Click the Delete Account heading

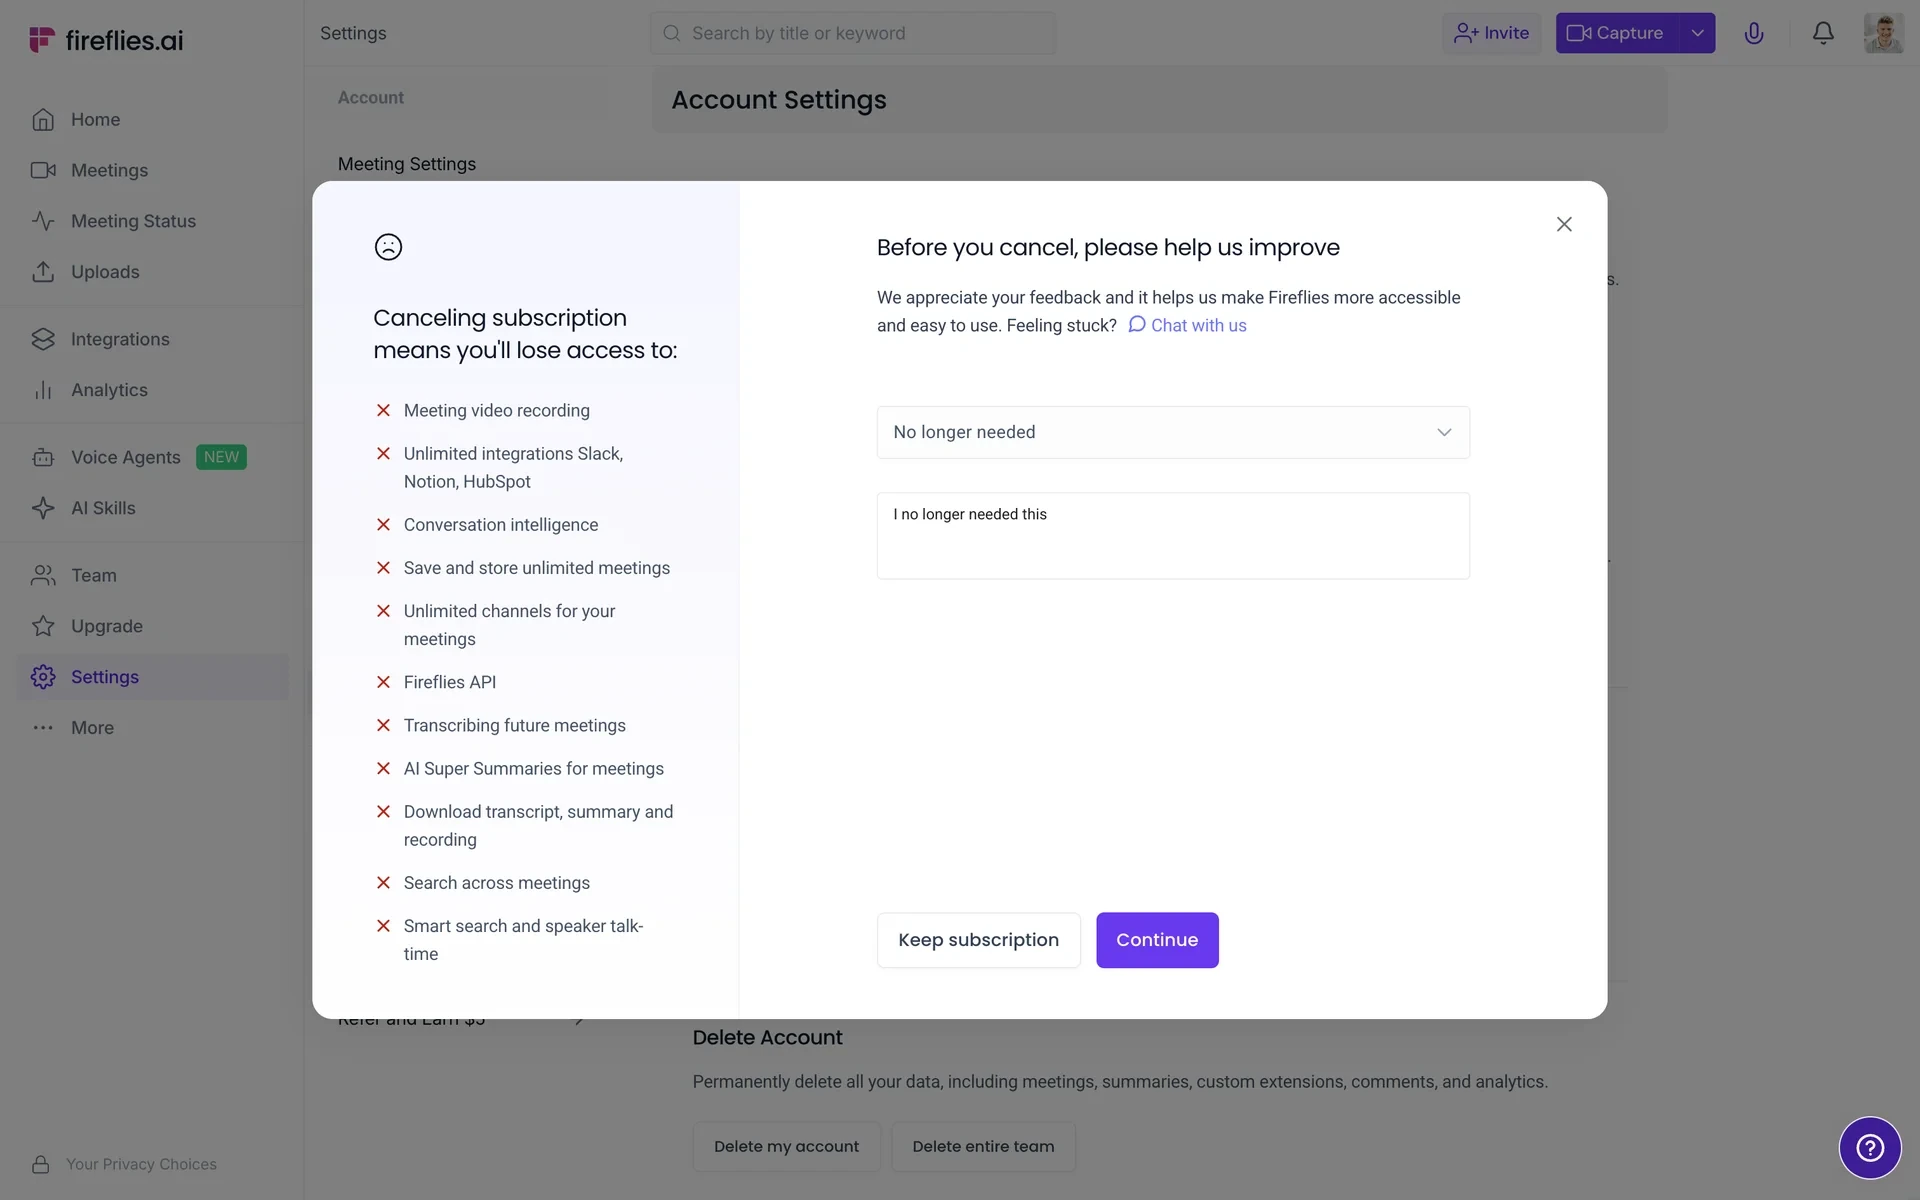click(767, 1037)
